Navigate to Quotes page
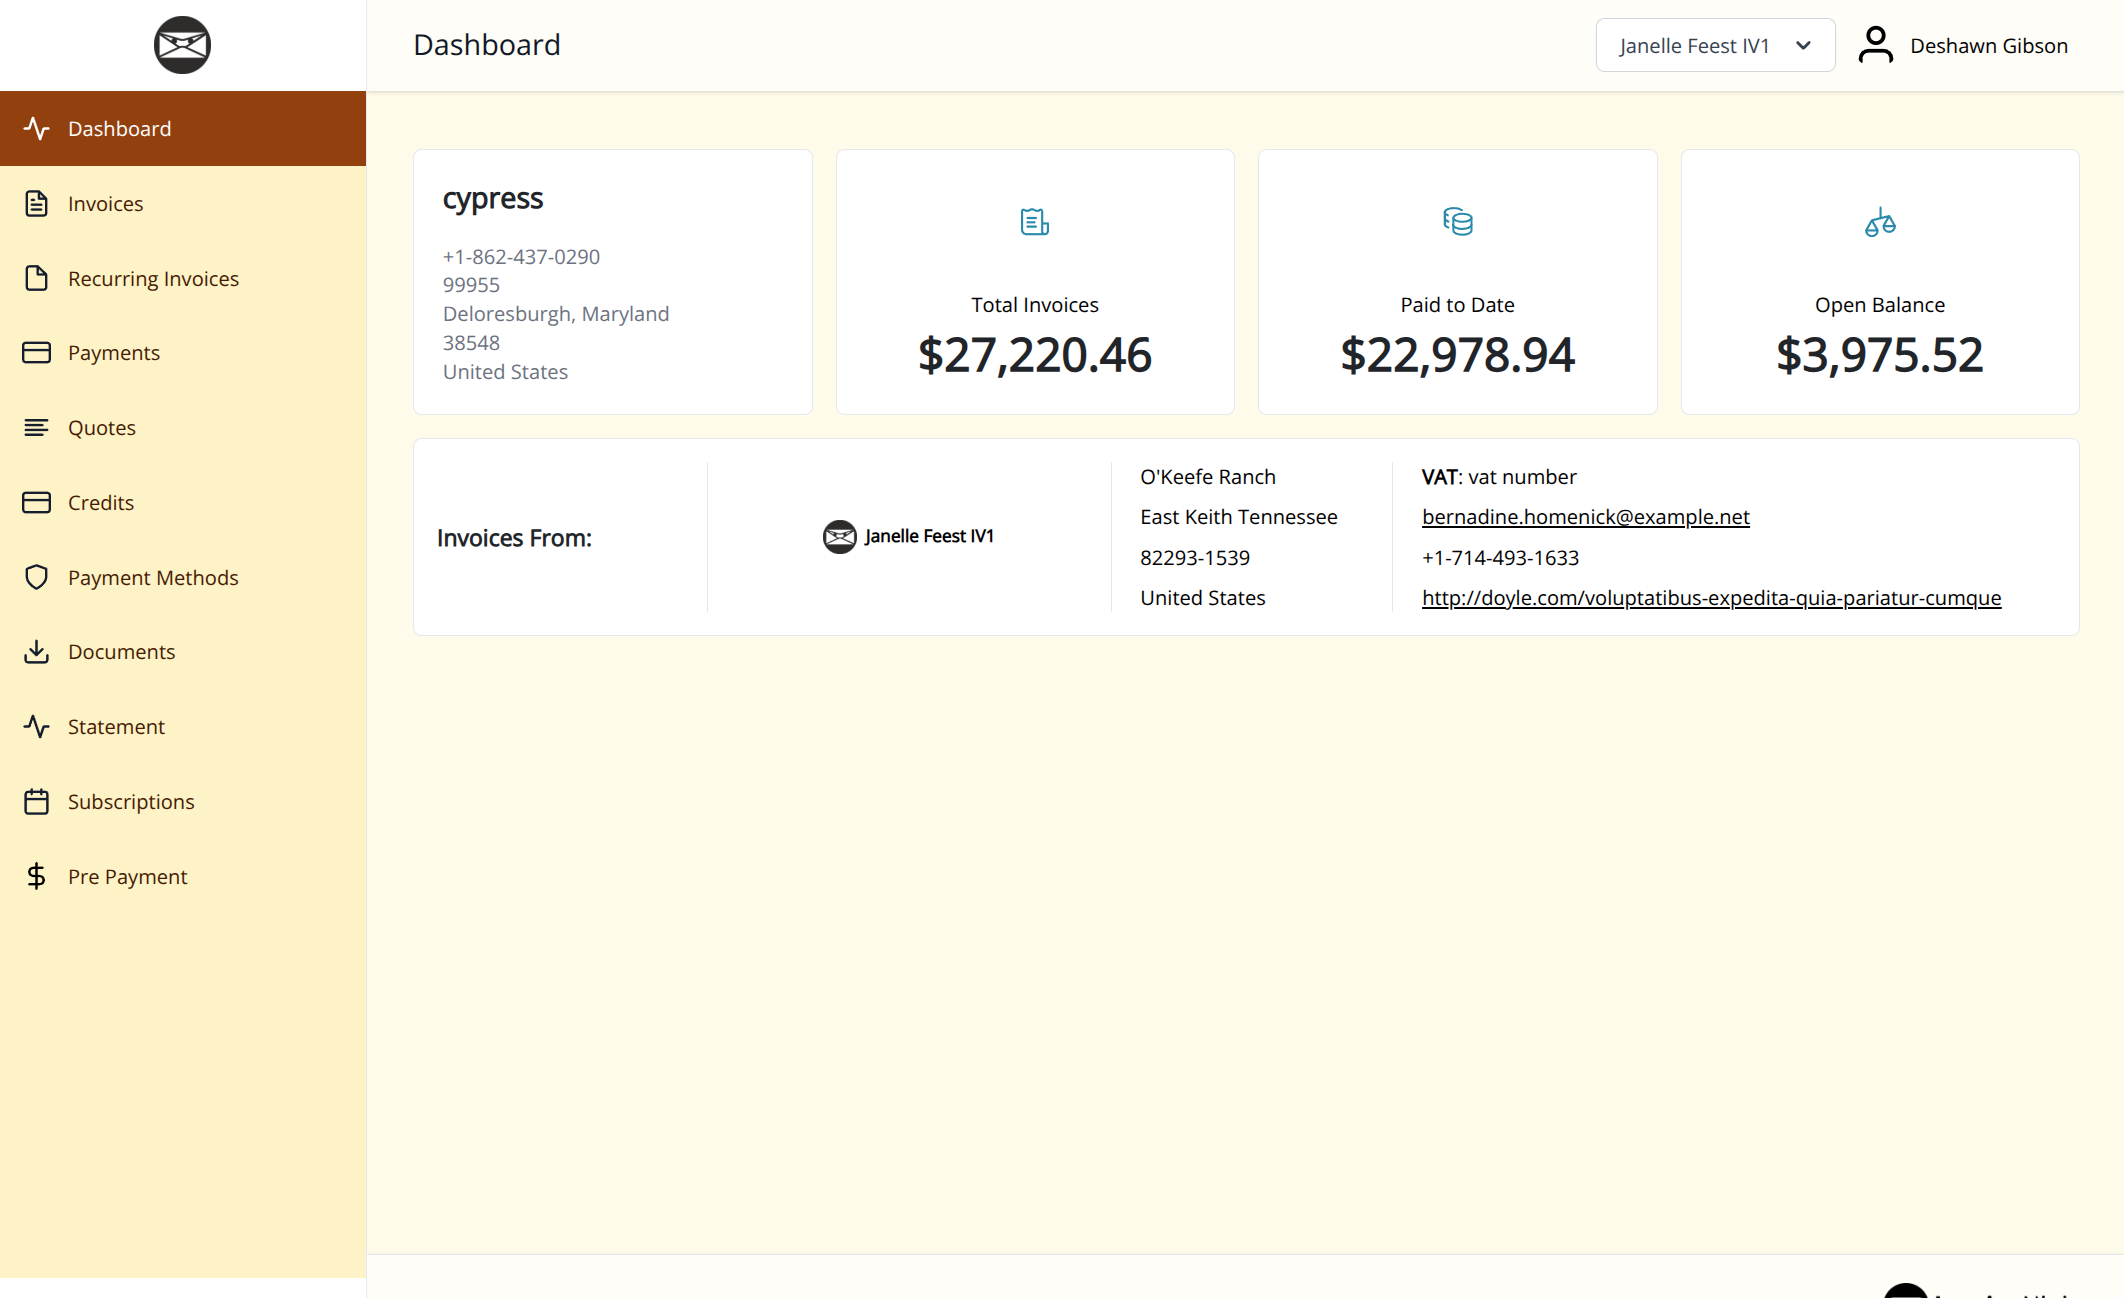Screen dimensions: 2124x1298 click(x=183, y=427)
